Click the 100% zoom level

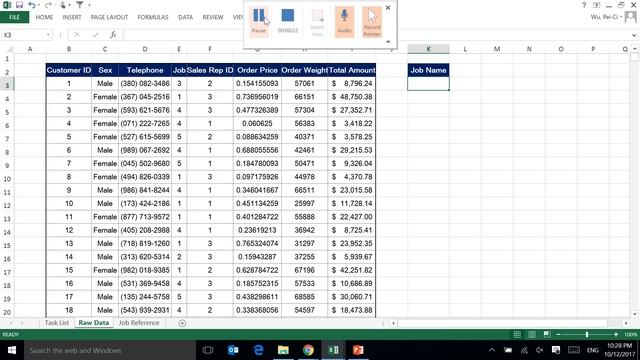(630, 335)
